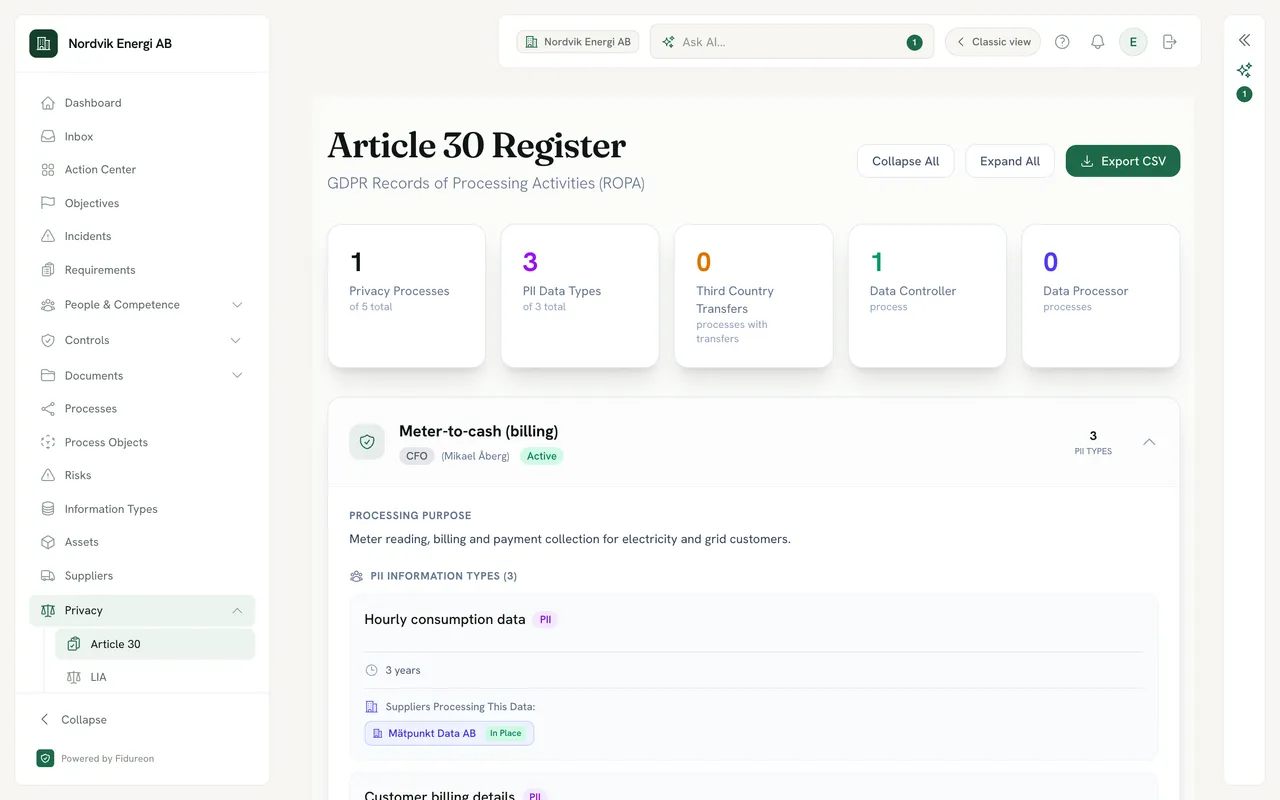
Task: Open the Inbox sidebar item
Action: click(142, 136)
